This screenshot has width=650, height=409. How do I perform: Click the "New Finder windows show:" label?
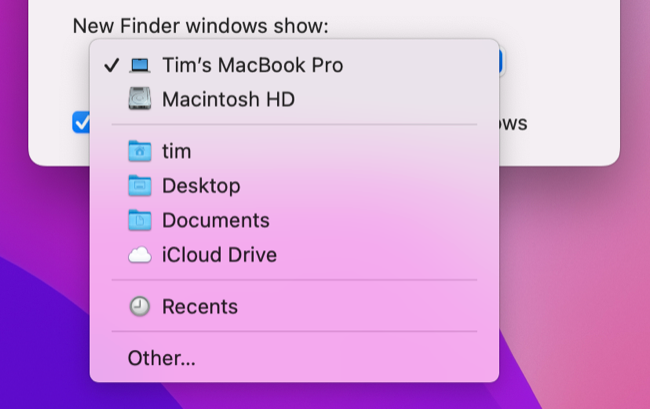tap(200, 26)
